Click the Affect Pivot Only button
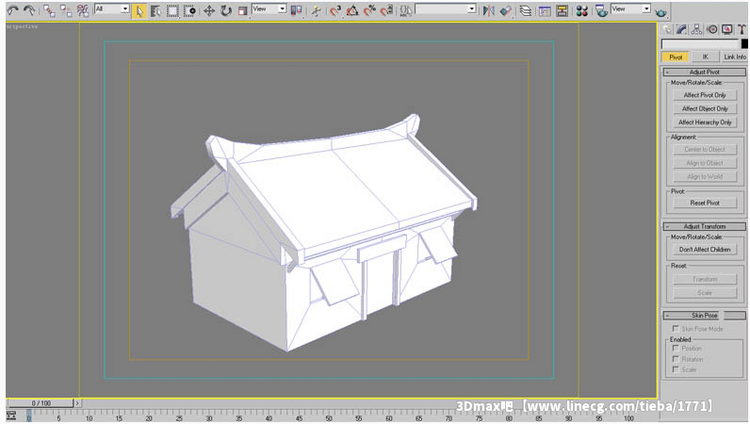The image size is (750, 424). 705,95
